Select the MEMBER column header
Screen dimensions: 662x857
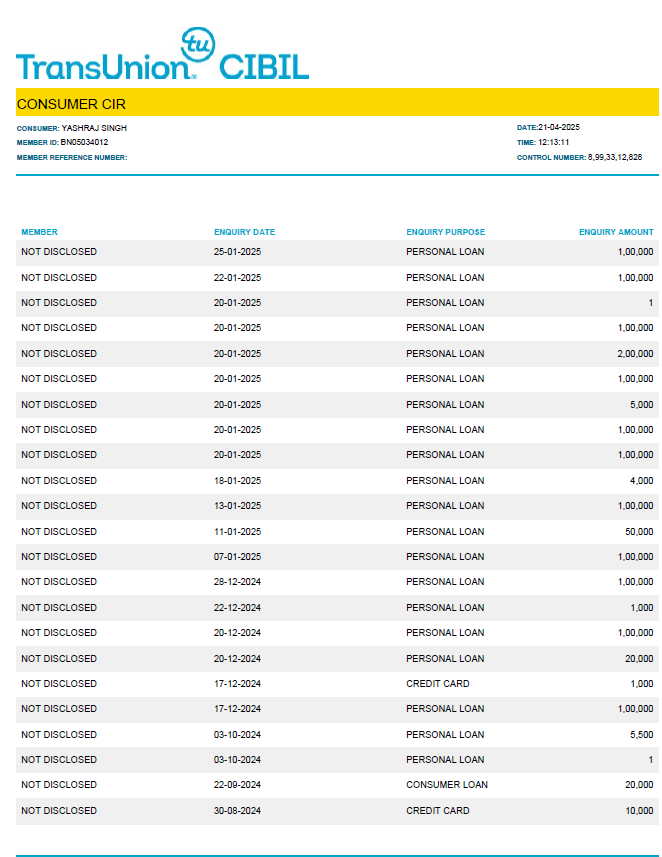[x=39, y=232]
